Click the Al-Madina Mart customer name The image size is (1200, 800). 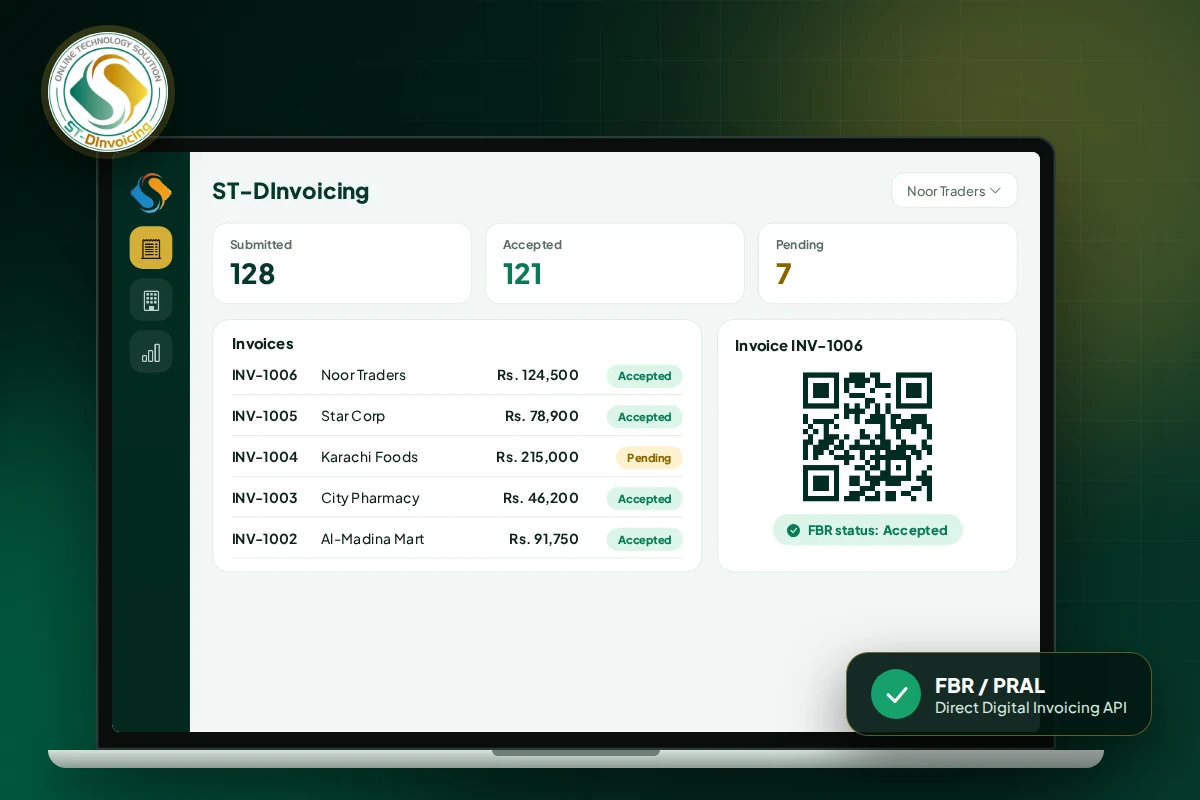point(372,539)
